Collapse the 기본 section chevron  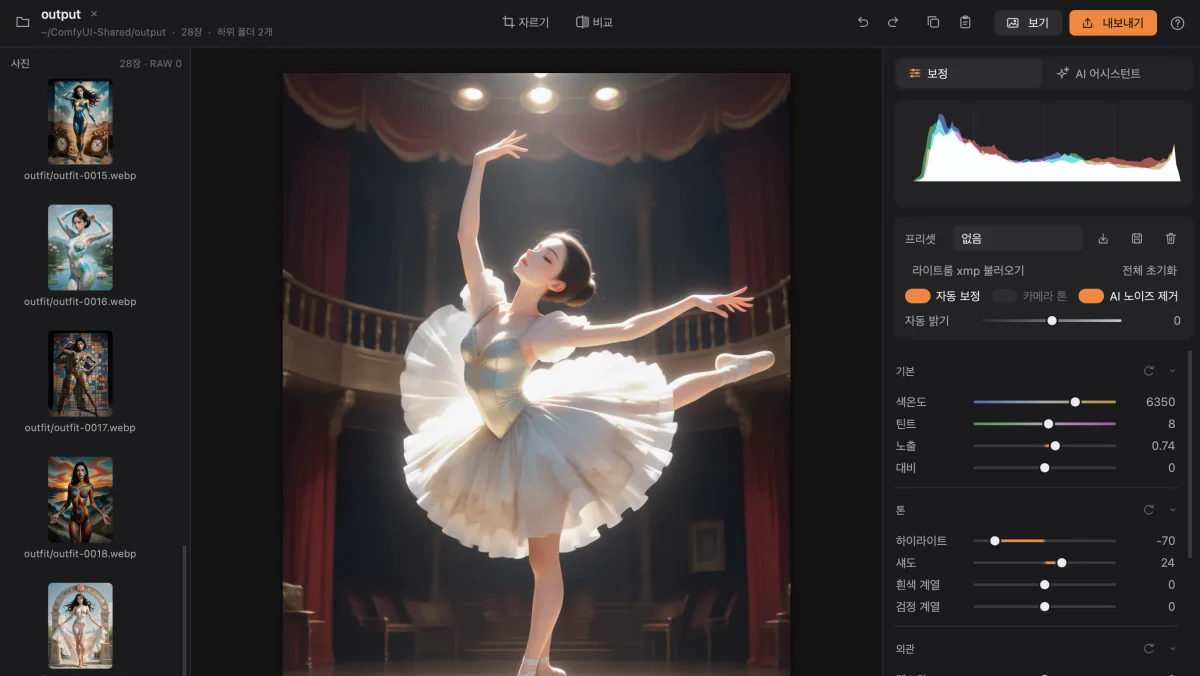tap(1172, 371)
